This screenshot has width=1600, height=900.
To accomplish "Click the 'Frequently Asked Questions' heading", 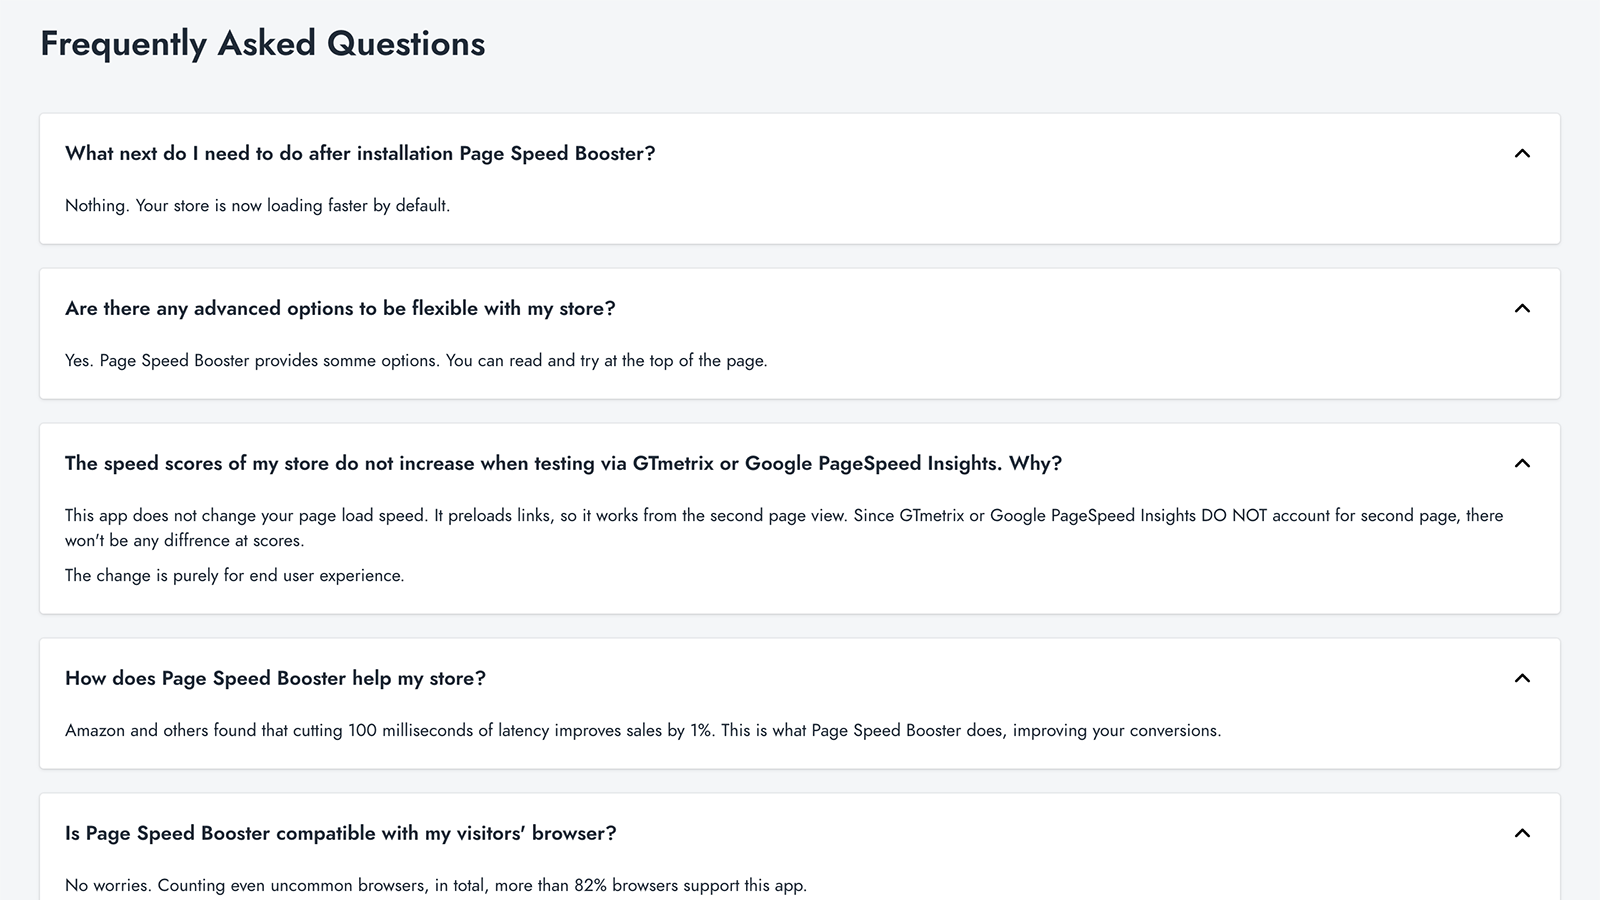I will [262, 43].
